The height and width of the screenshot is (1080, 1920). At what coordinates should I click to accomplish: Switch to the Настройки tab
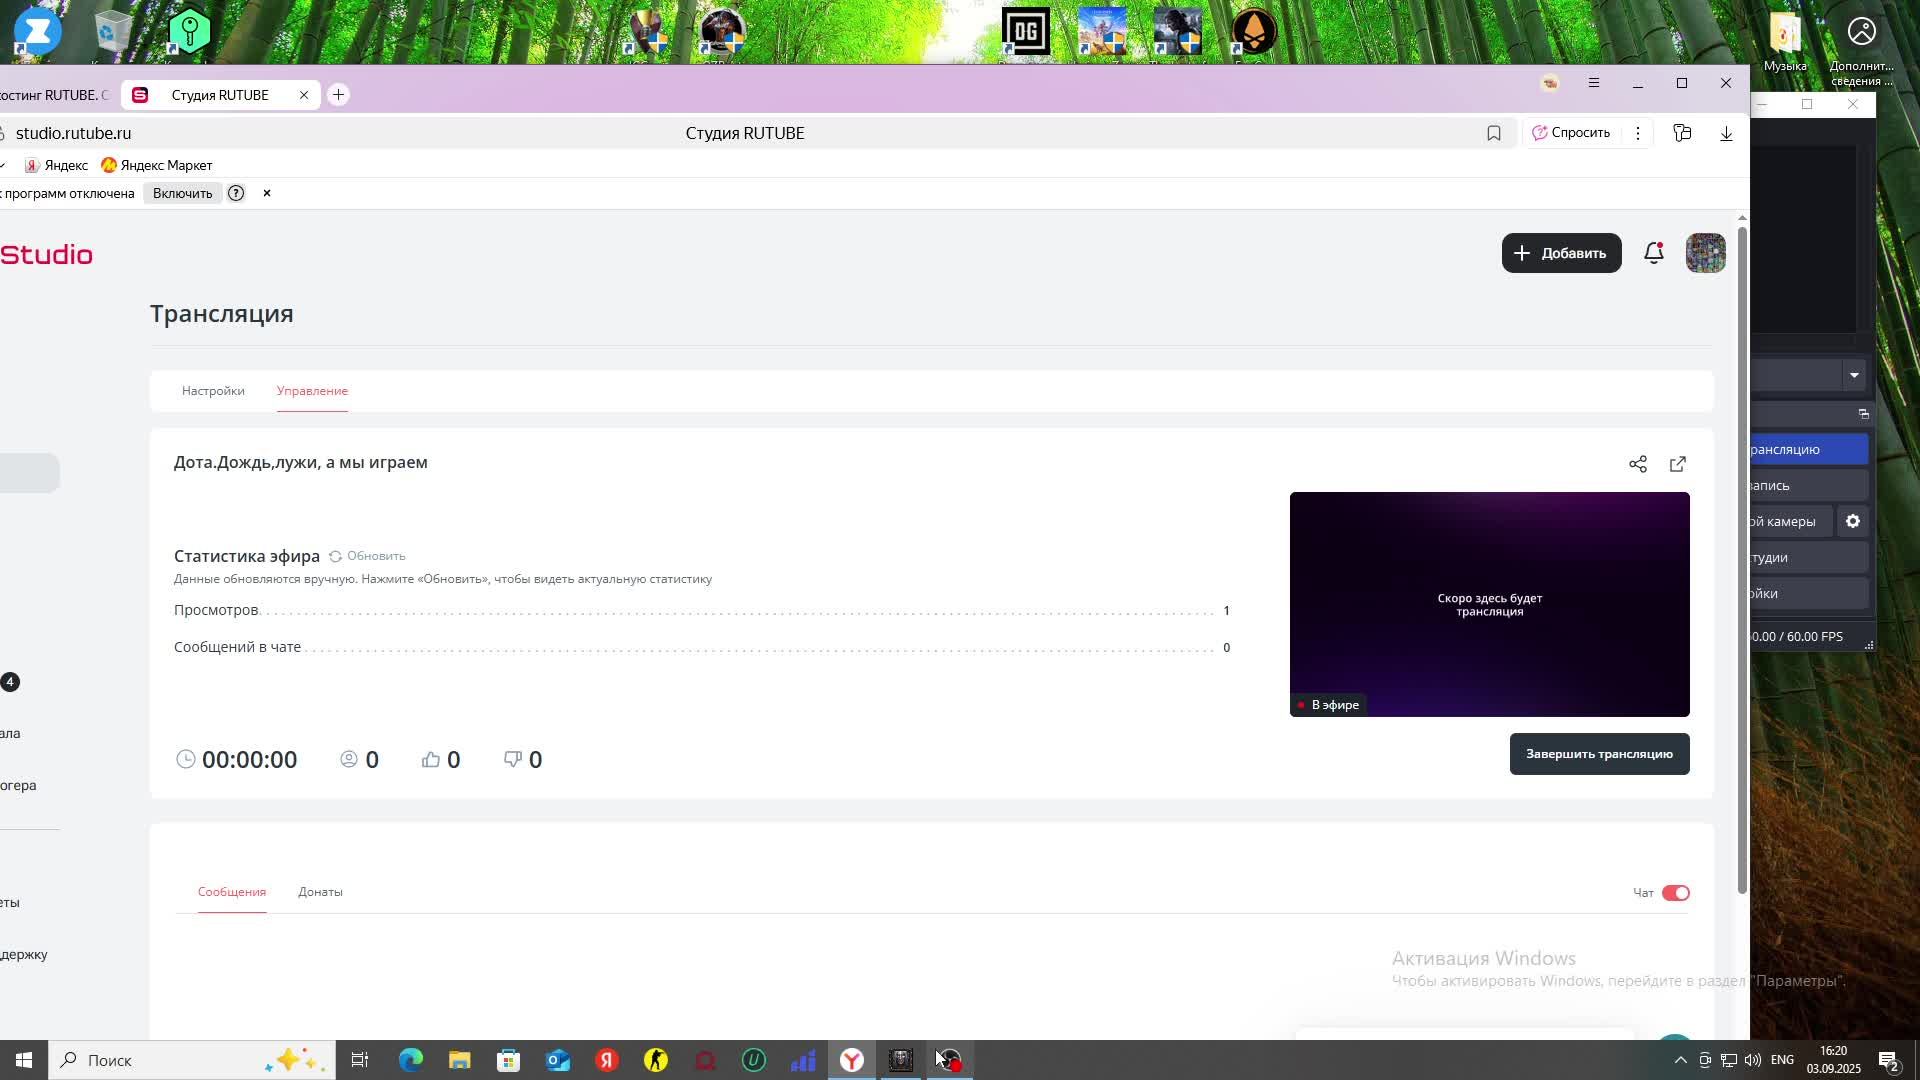(x=213, y=391)
